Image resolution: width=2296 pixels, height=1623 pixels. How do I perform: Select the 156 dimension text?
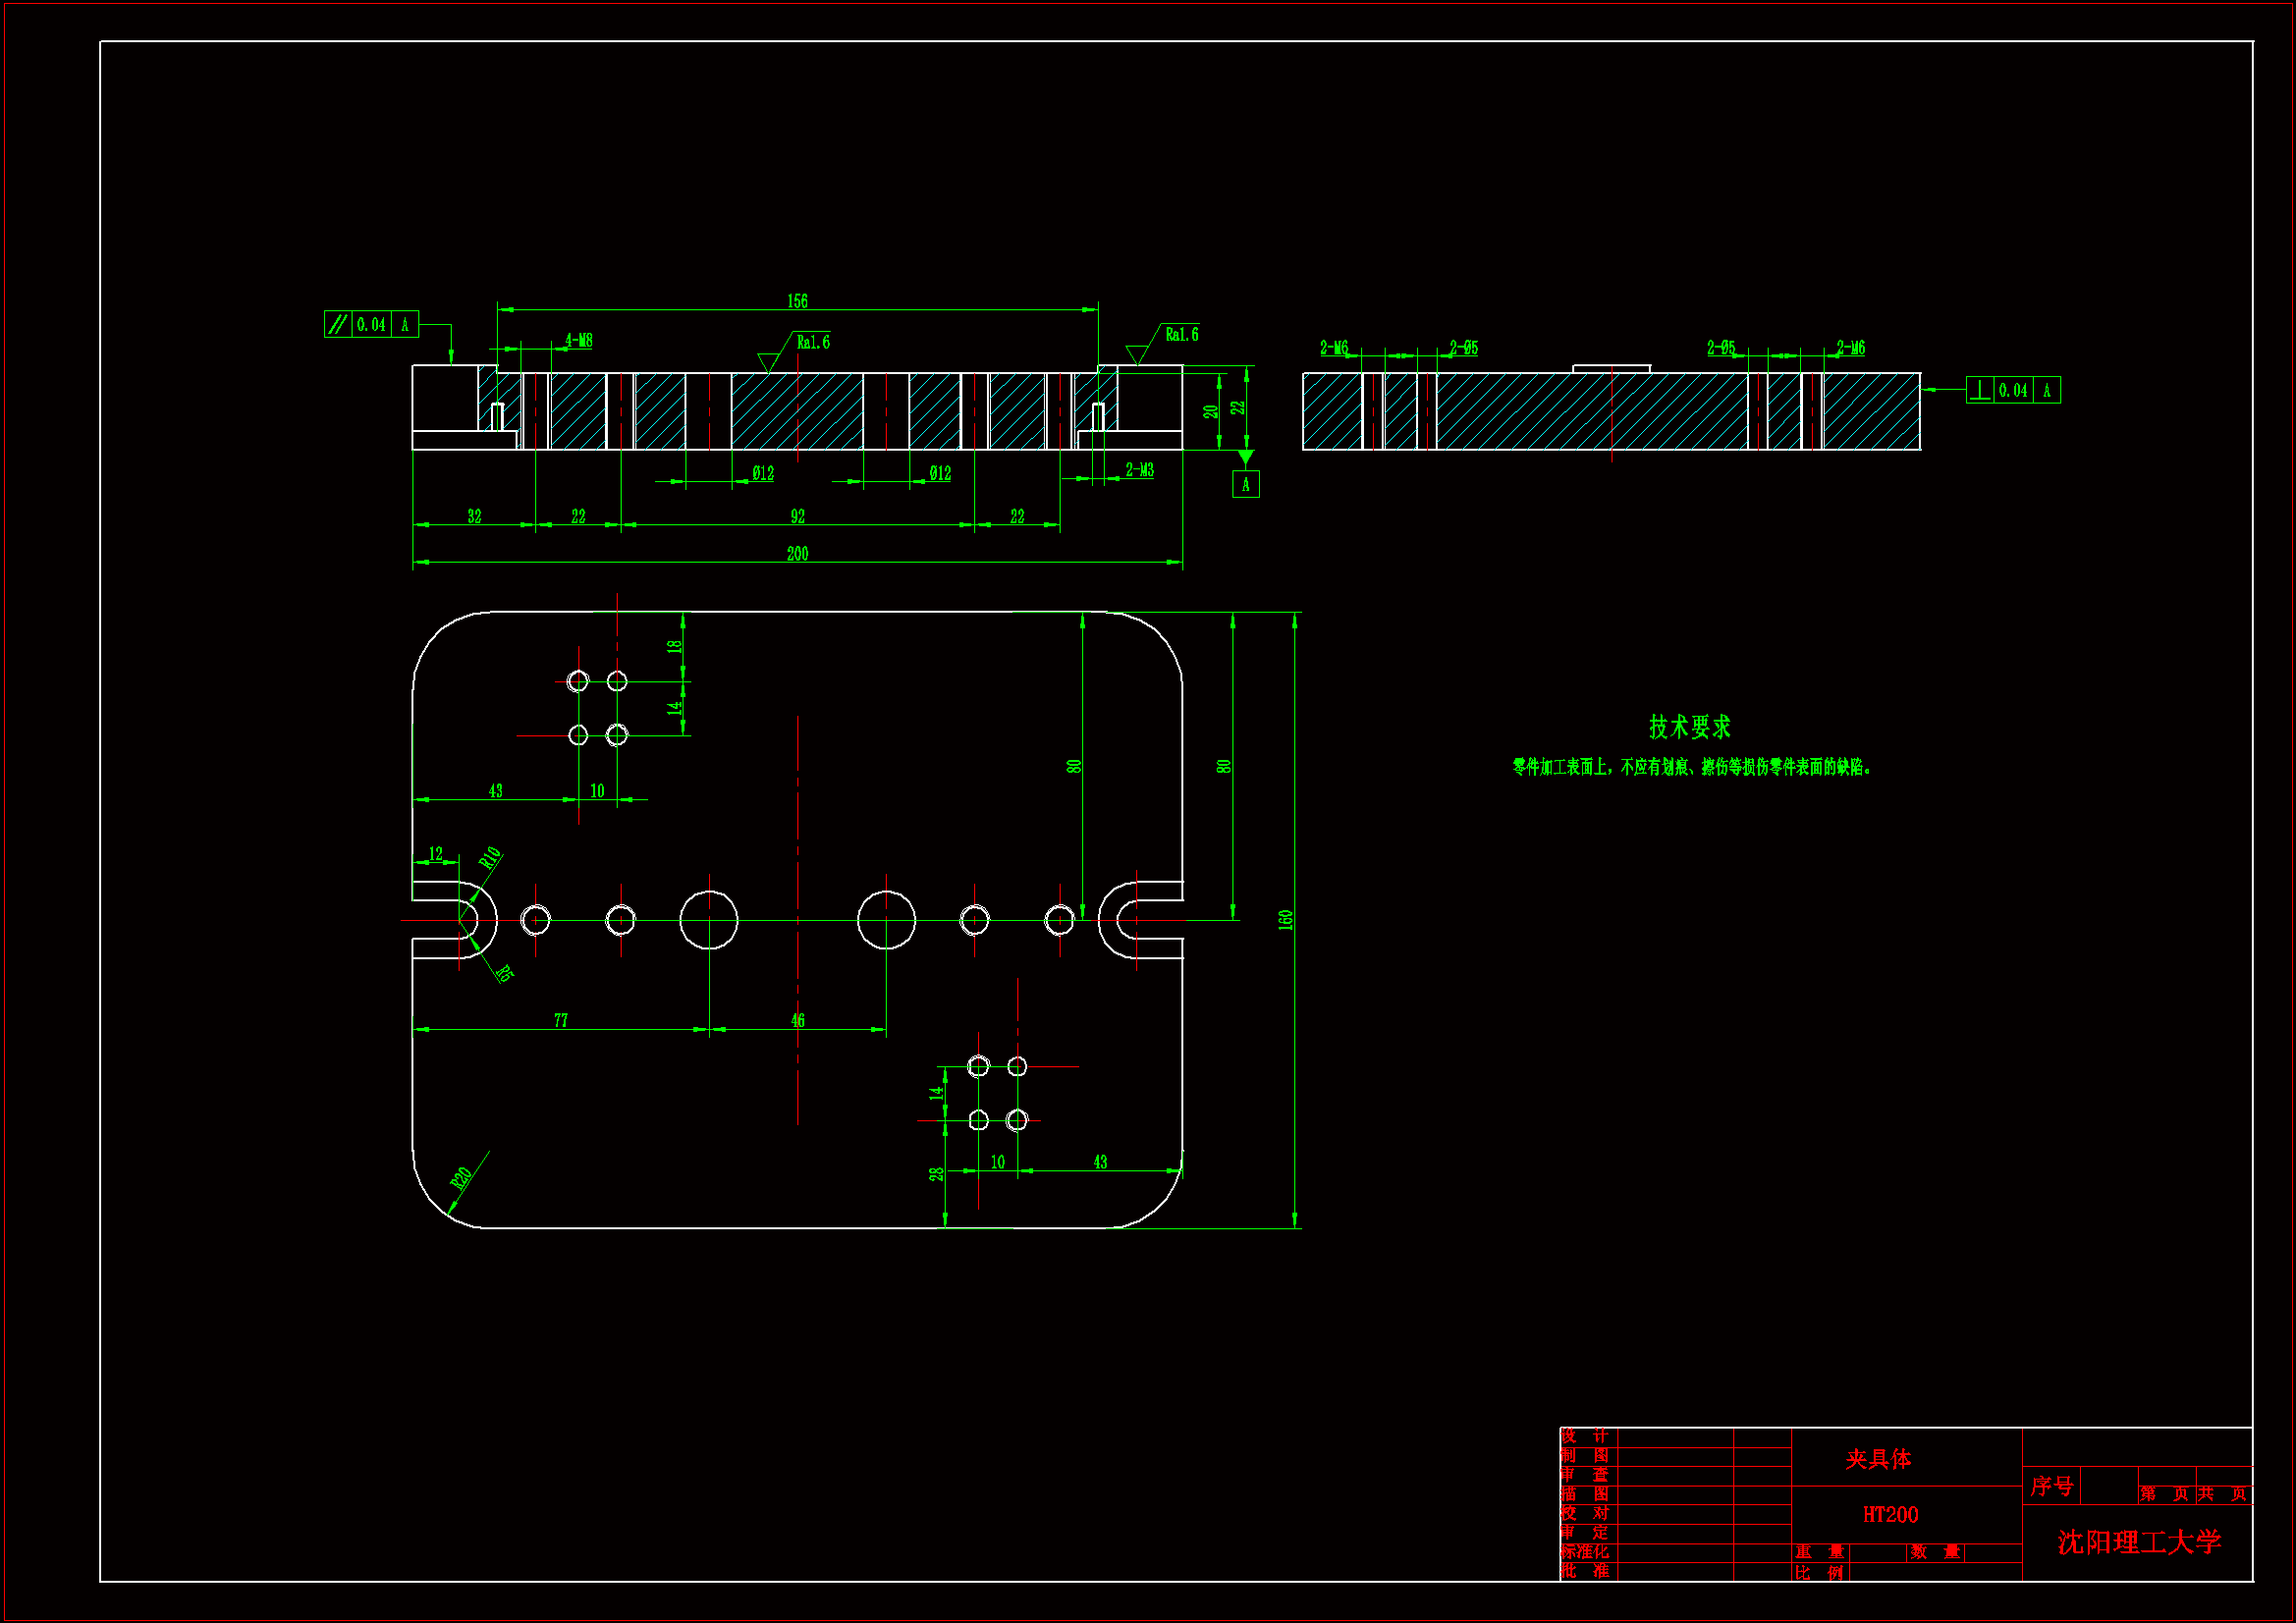click(797, 301)
